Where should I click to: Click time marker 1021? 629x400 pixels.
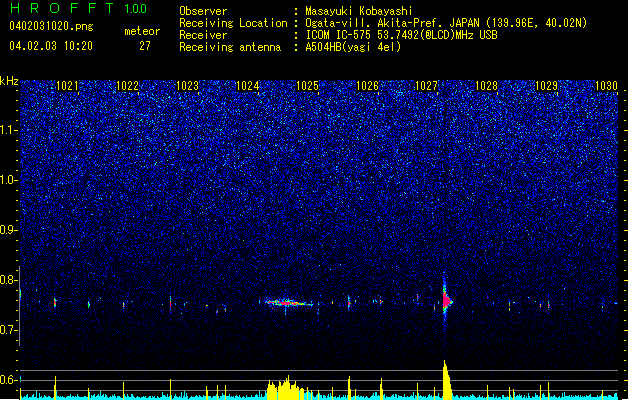67,86
